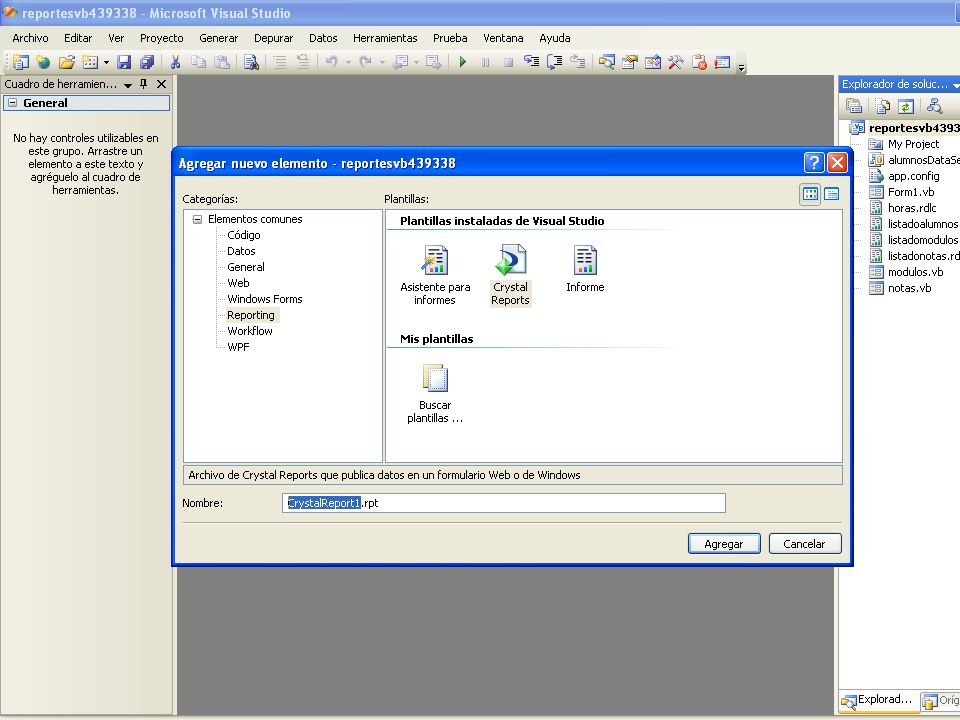Open the toolbar options overflow arrow
This screenshot has width=960, height=720.
[741, 67]
